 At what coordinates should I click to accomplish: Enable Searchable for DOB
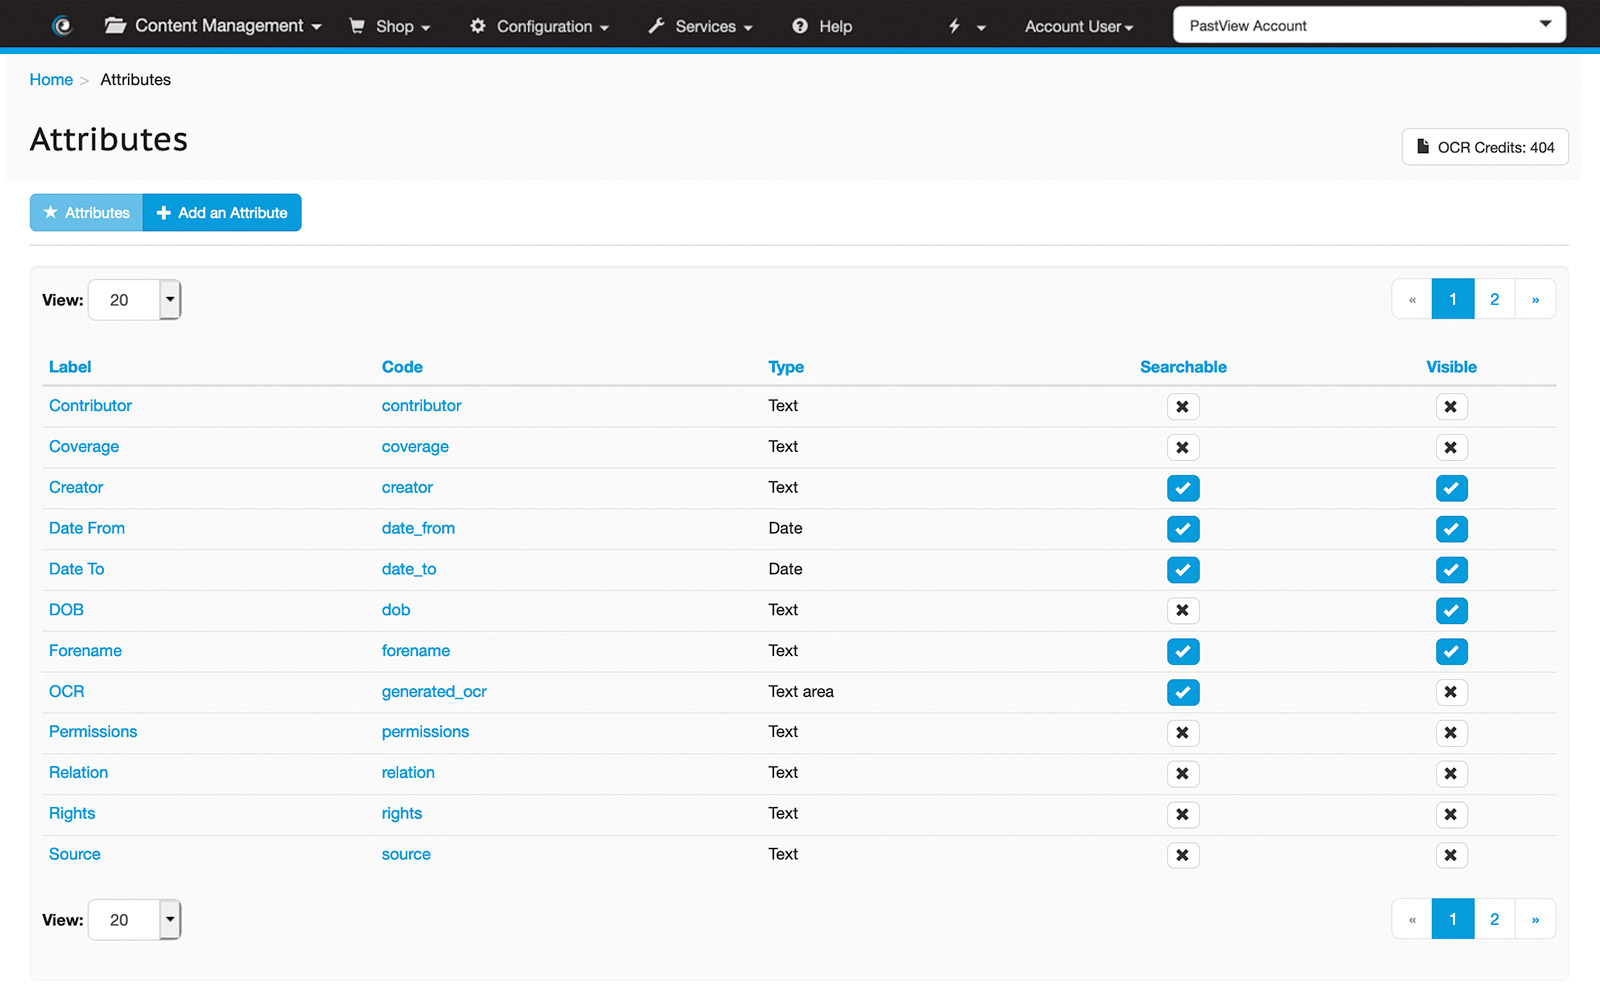[x=1183, y=610]
